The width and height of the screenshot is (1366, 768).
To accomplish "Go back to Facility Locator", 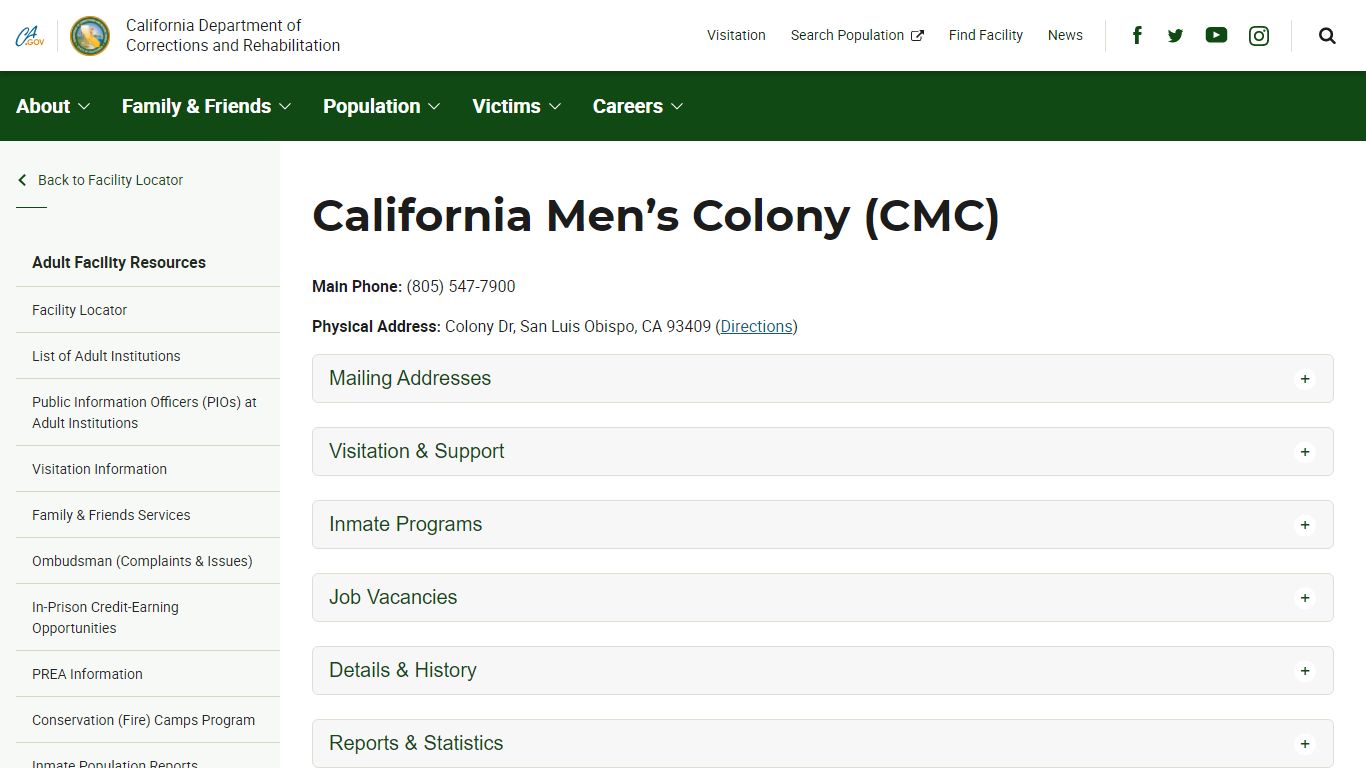I will pyautogui.click(x=100, y=180).
